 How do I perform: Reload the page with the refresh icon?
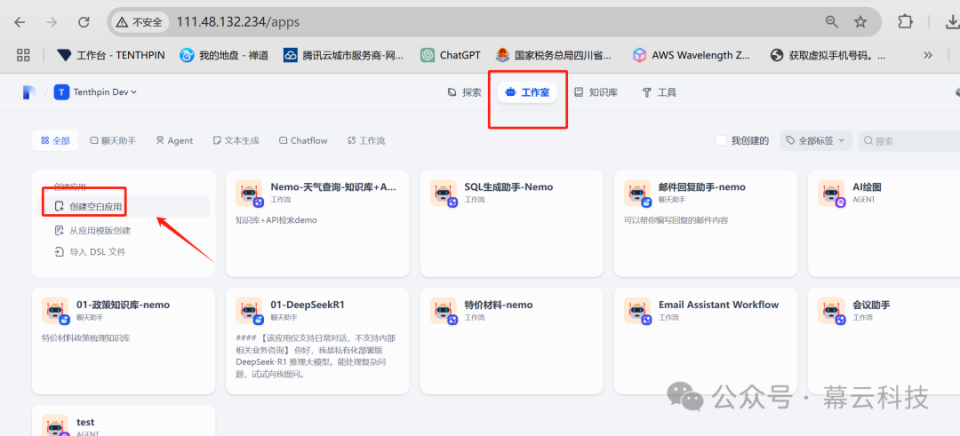click(x=84, y=23)
